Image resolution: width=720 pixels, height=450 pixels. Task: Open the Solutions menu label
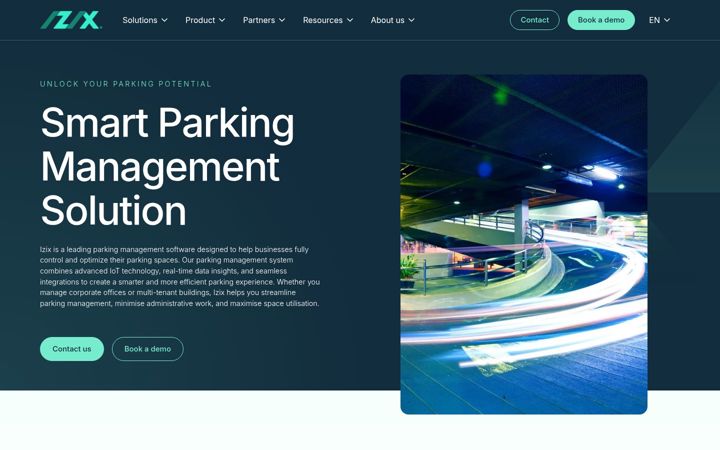(140, 20)
